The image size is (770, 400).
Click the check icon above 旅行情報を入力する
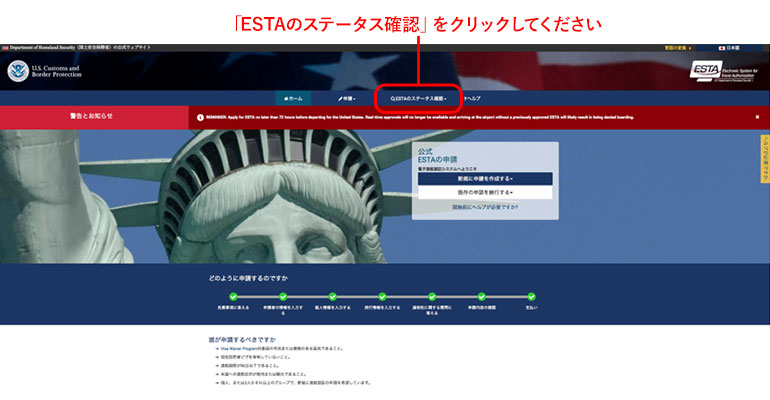point(382,296)
